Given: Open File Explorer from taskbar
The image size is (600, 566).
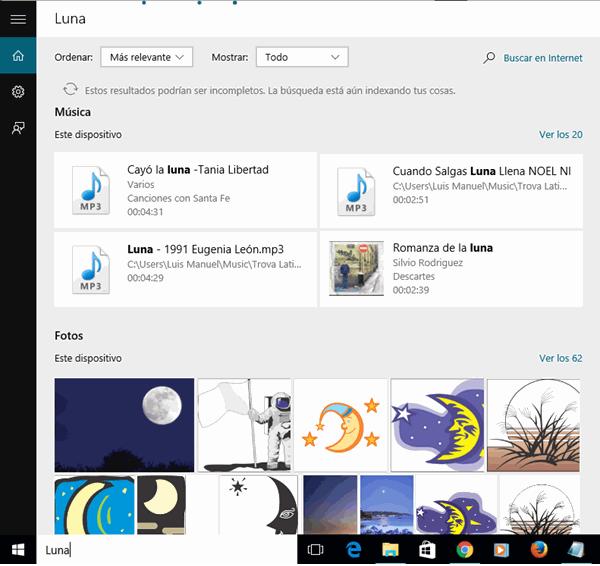Looking at the screenshot, I should click(390, 549).
